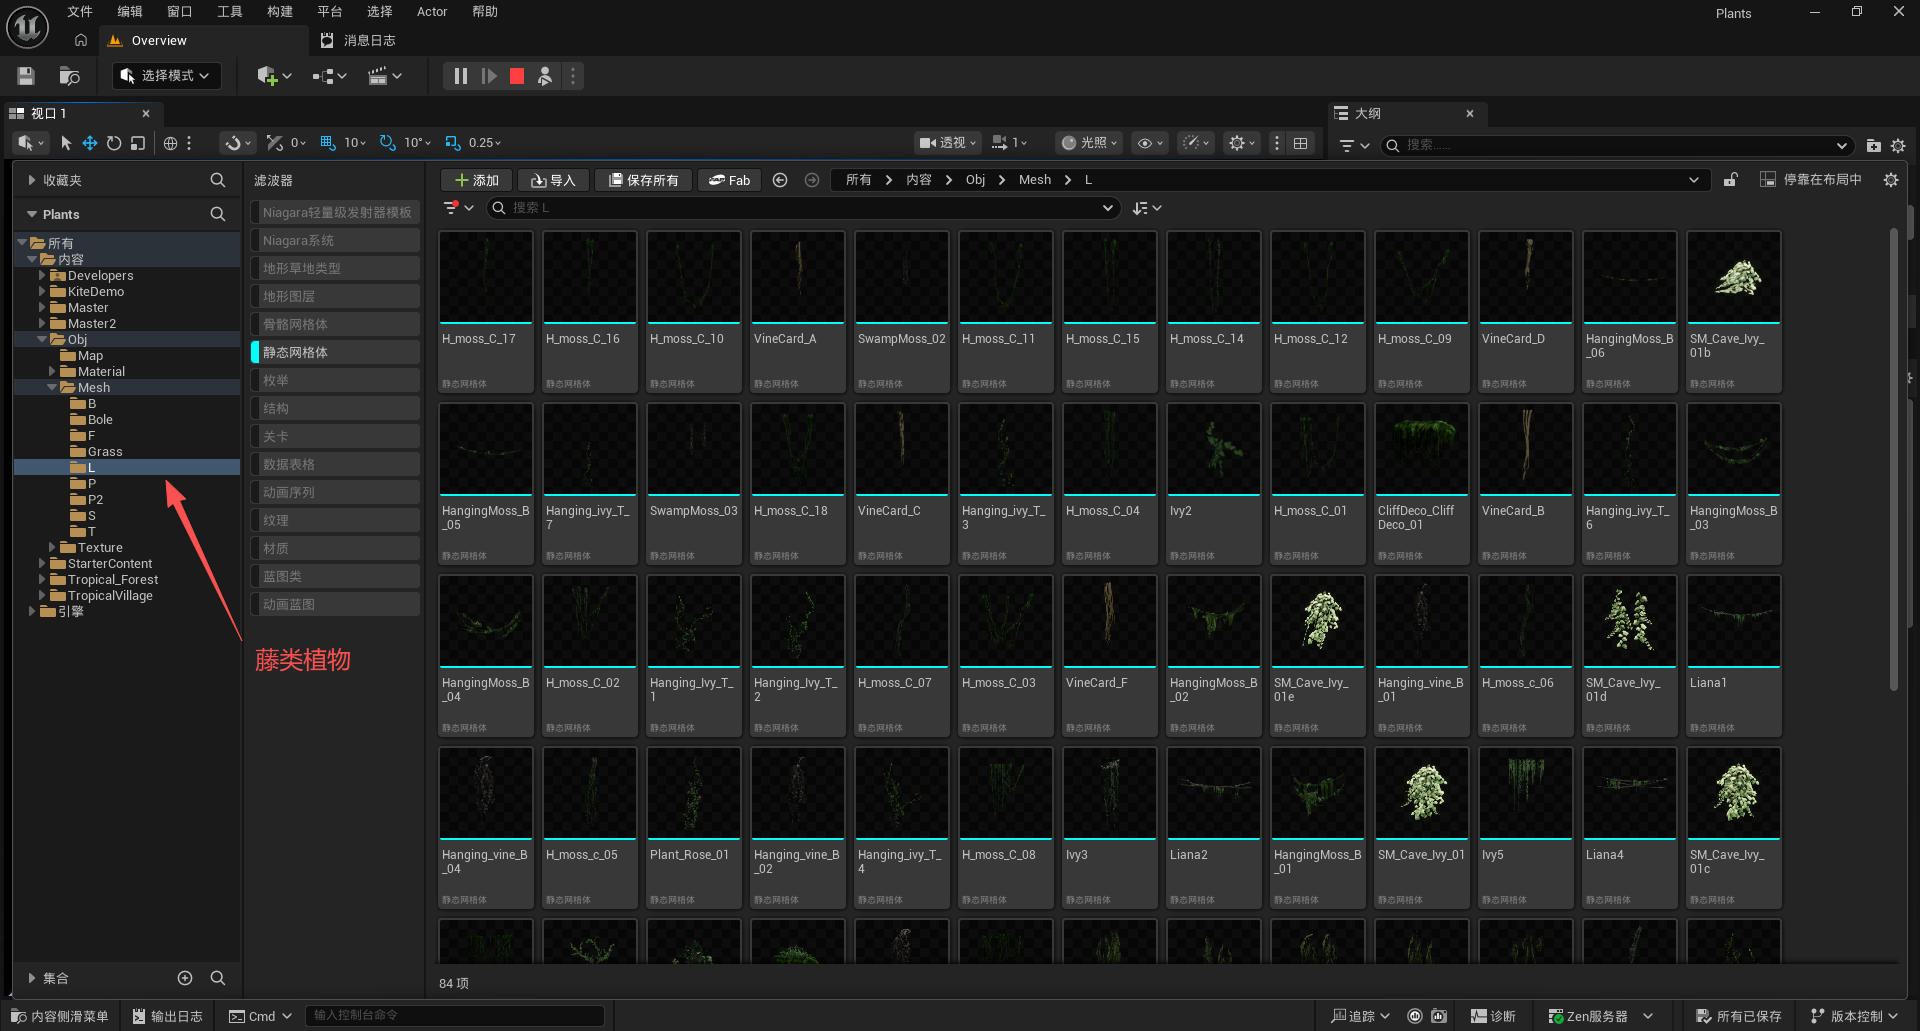The width and height of the screenshot is (1920, 1031).
Task: Toggle the Niagara系统 filter
Action: [335, 240]
